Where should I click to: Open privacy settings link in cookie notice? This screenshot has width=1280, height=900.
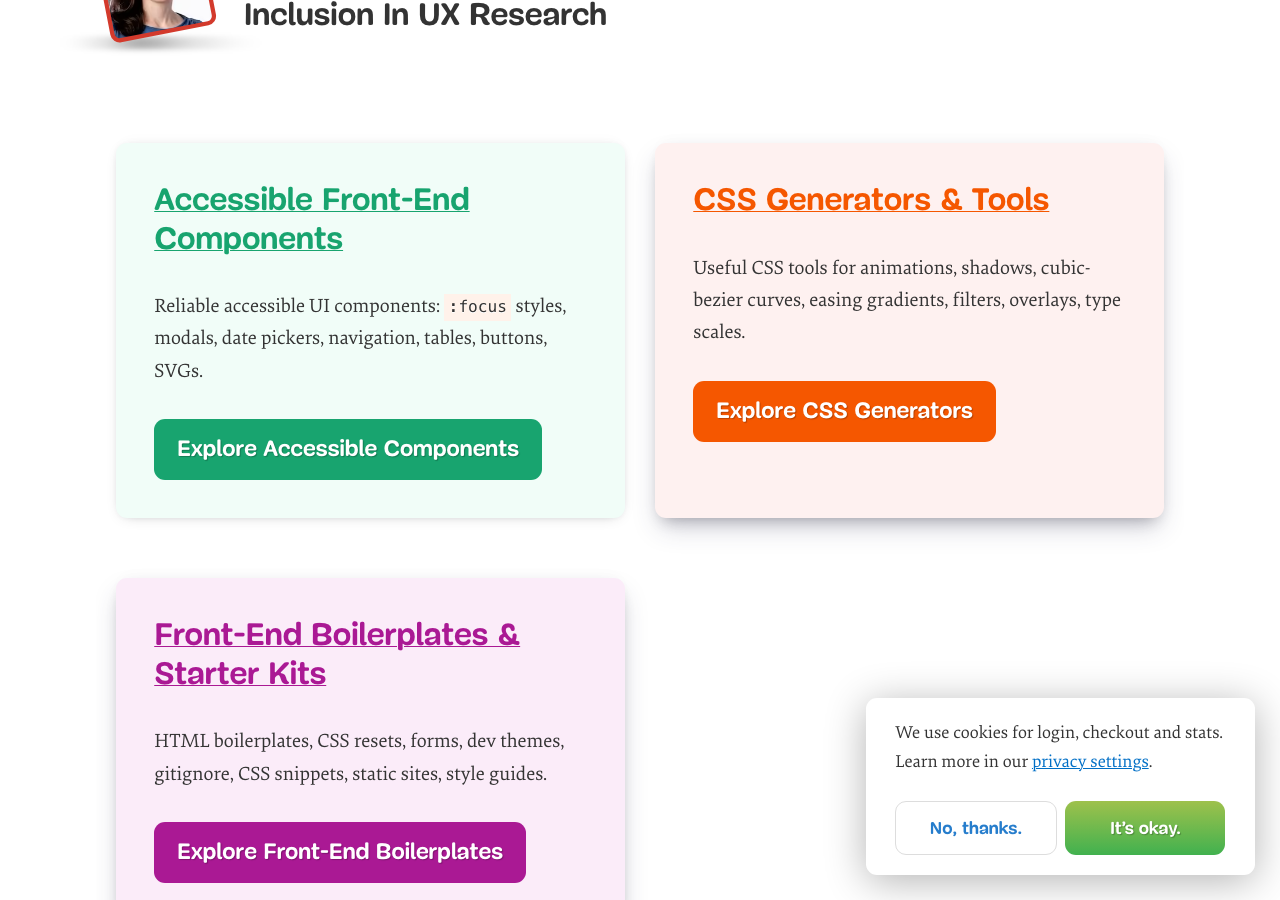pyautogui.click(x=1090, y=761)
